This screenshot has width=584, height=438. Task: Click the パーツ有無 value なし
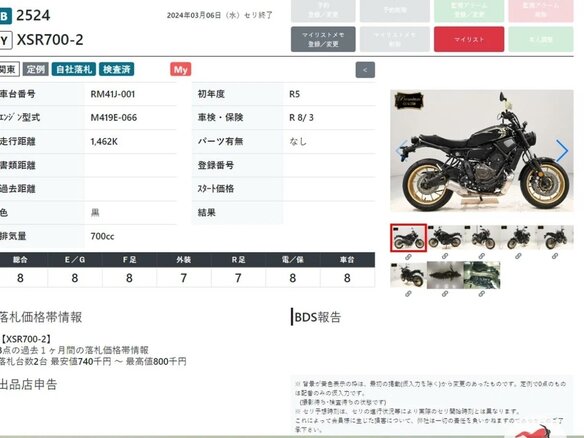pos(298,142)
